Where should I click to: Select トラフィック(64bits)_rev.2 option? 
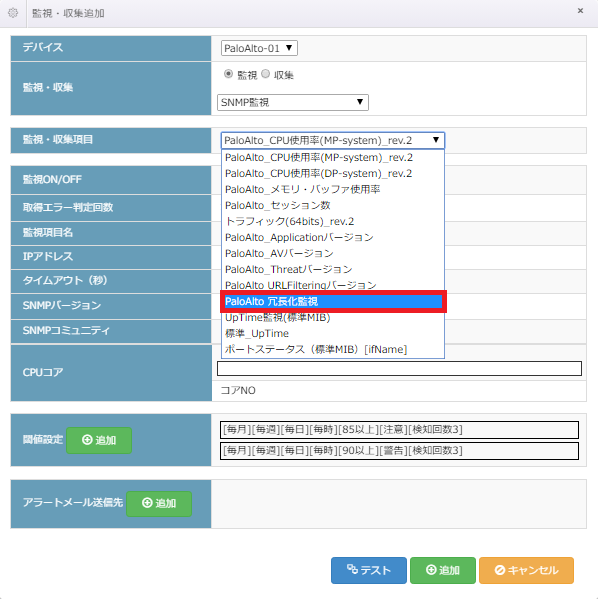pos(333,222)
